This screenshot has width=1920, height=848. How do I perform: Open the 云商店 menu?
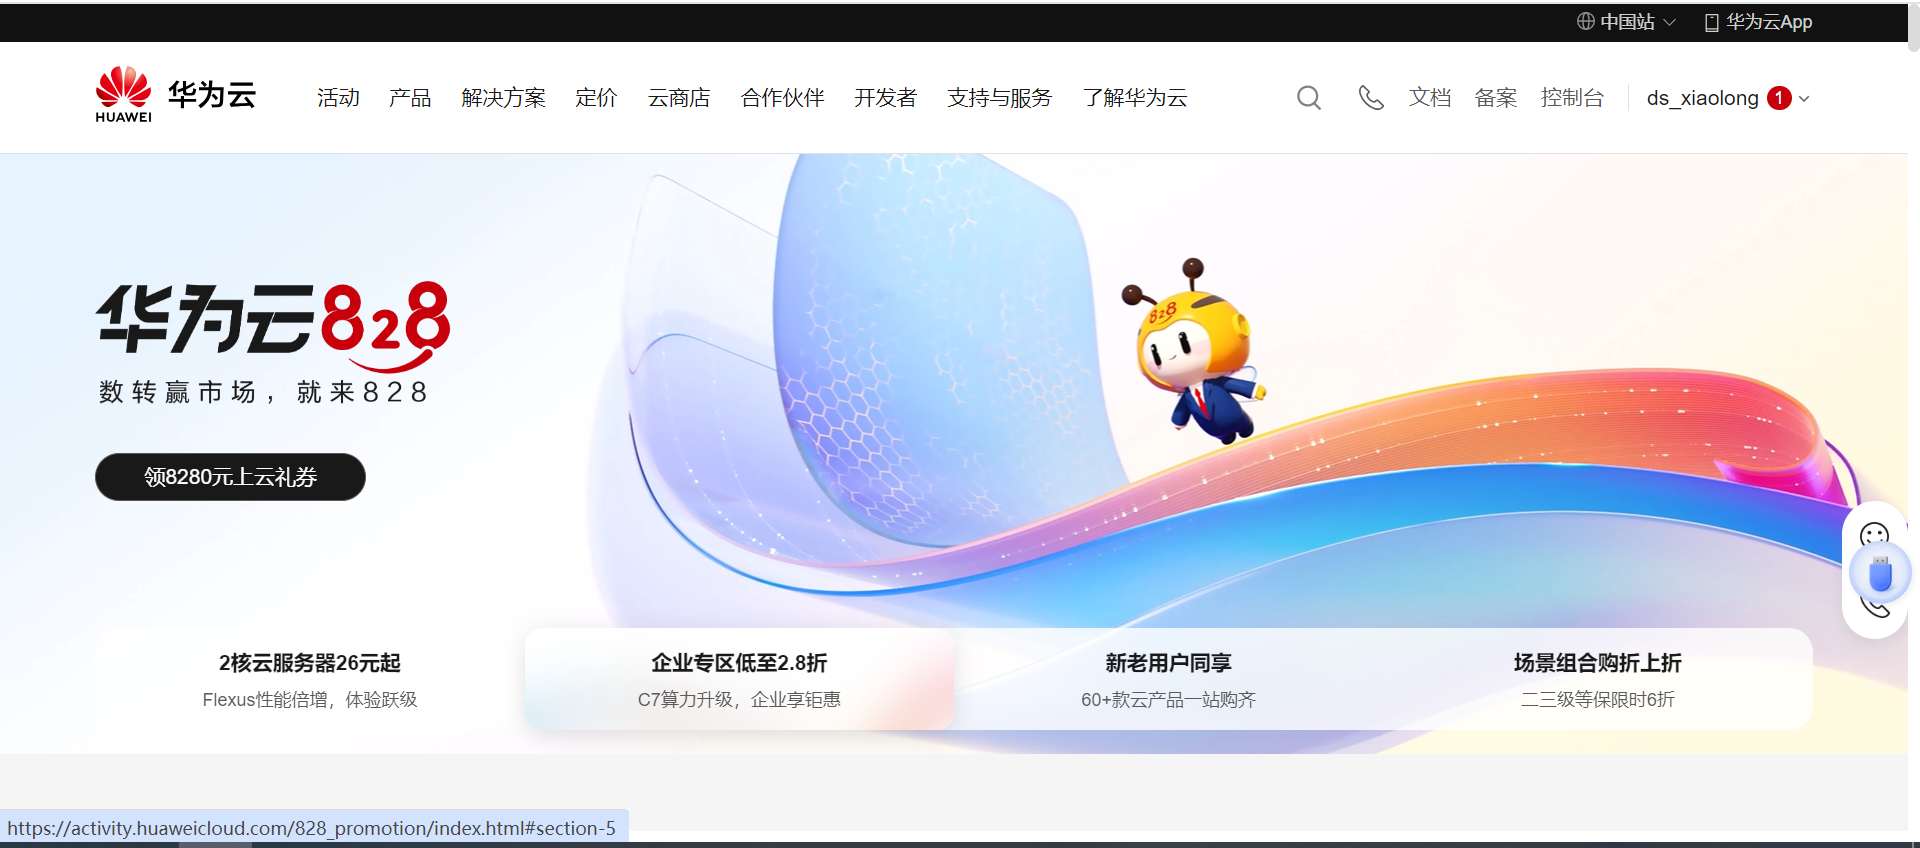pos(679,98)
